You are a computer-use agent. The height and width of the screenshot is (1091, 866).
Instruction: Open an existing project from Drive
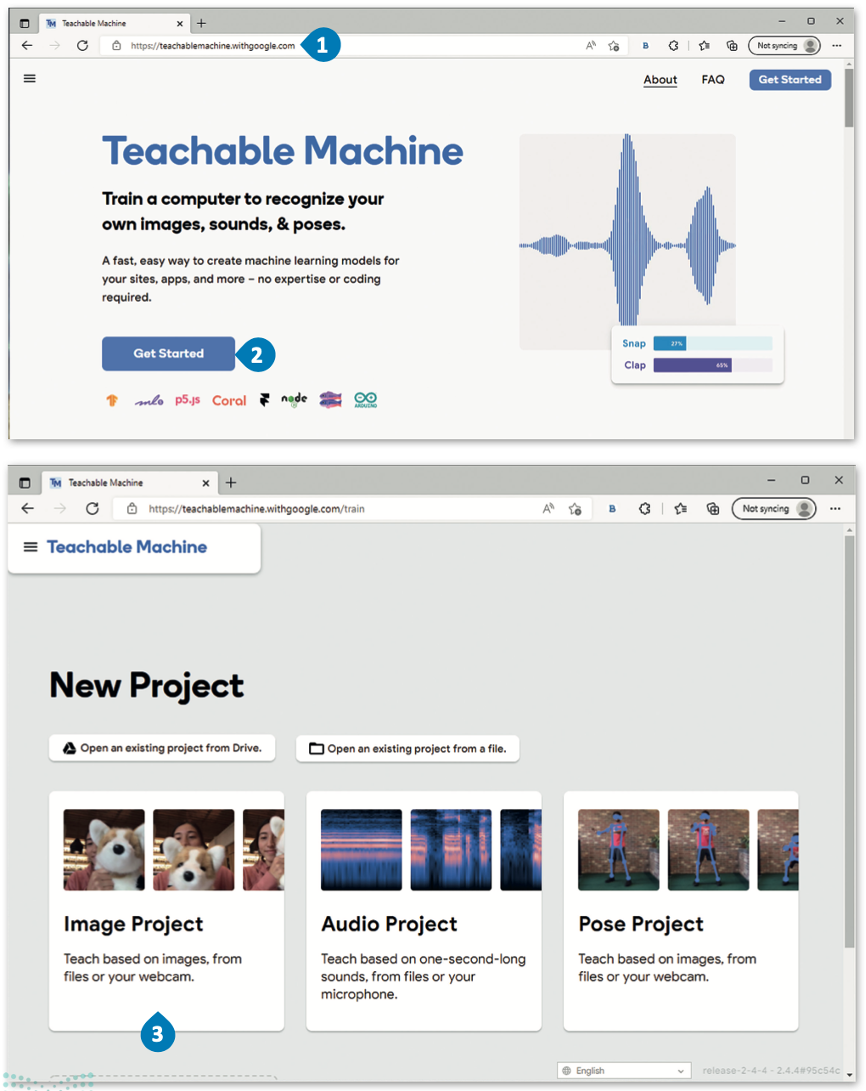coord(162,748)
